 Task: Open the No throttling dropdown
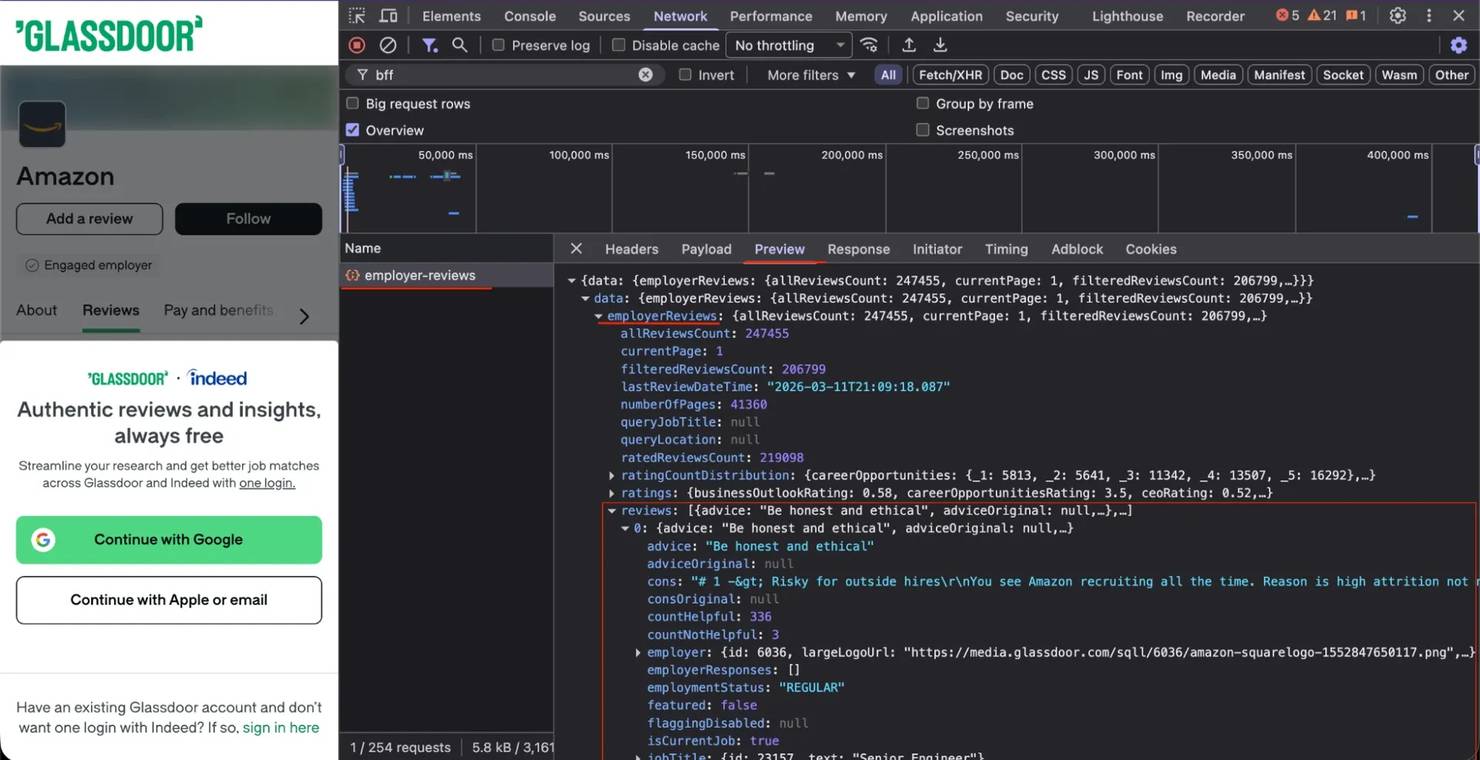(x=789, y=45)
